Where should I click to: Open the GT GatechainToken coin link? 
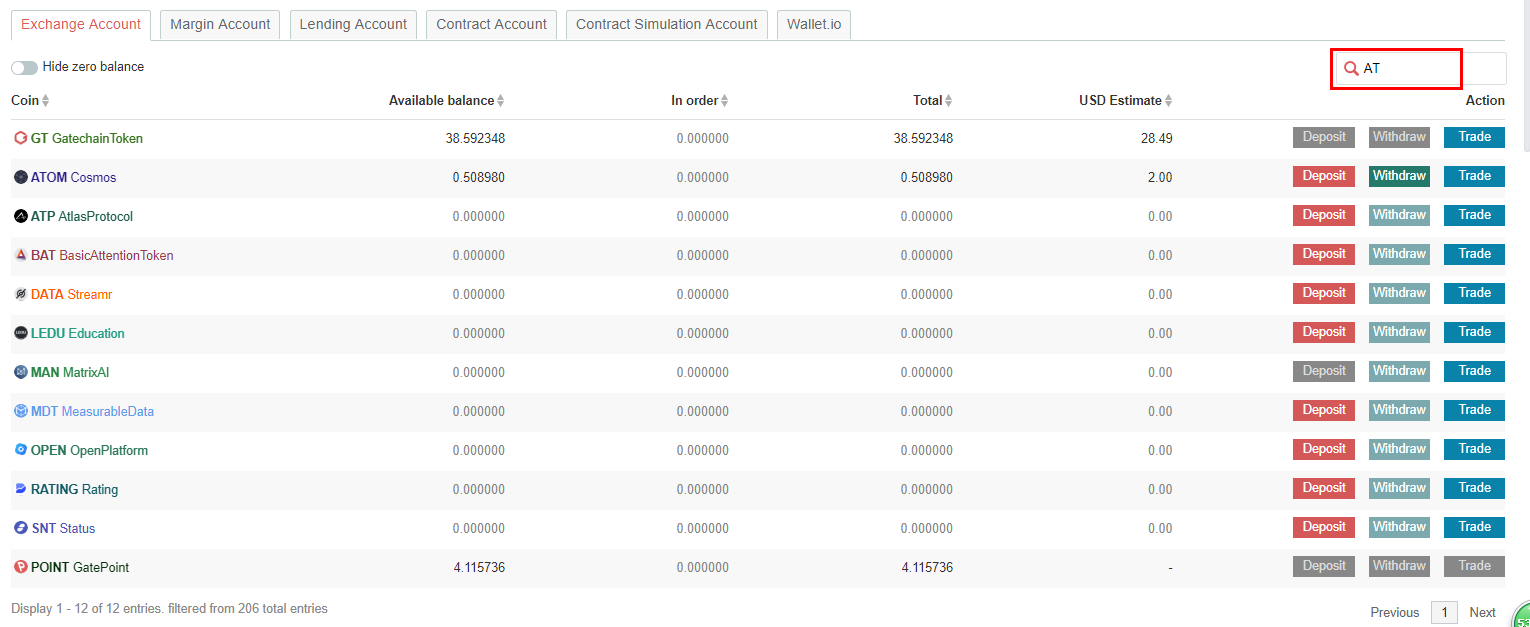pyautogui.click(x=87, y=138)
